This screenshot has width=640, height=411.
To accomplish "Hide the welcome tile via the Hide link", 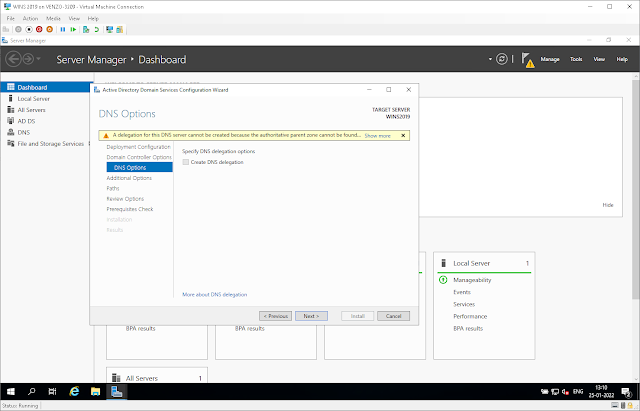I will click(x=608, y=205).
